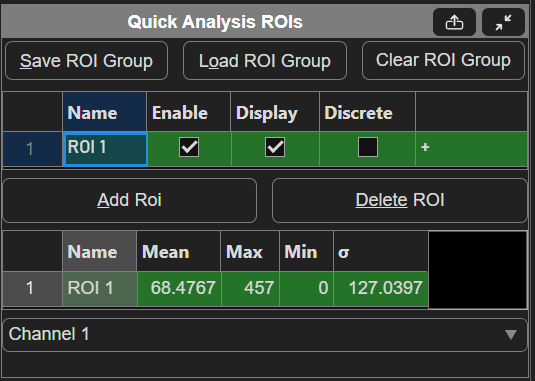Collapse the Quick Analysis ROIs panel

[x=503, y=22]
